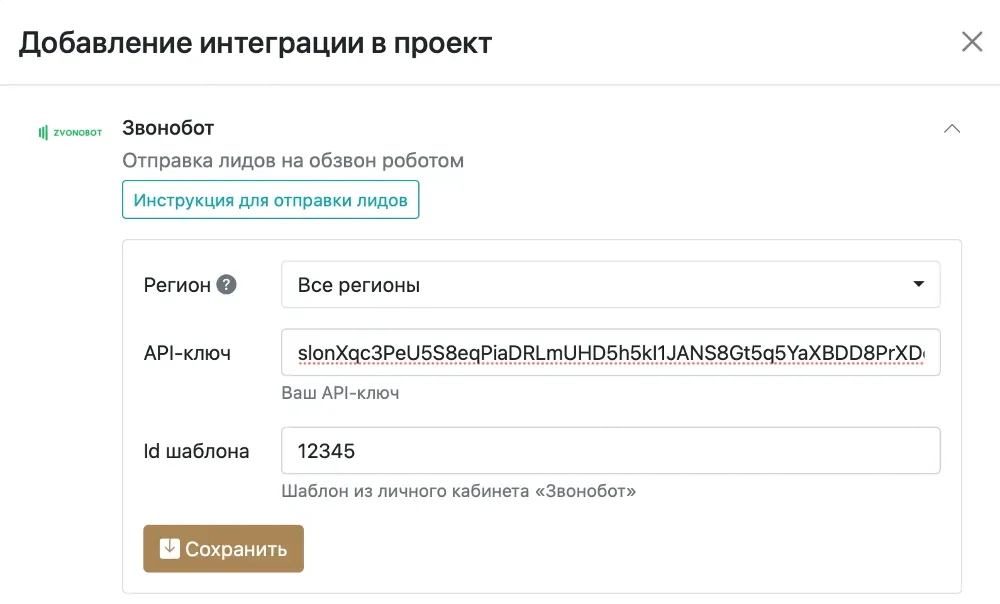Click the question mark help icon beside Регион
Viewport: 1000px width, 604px height.
[227, 285]
